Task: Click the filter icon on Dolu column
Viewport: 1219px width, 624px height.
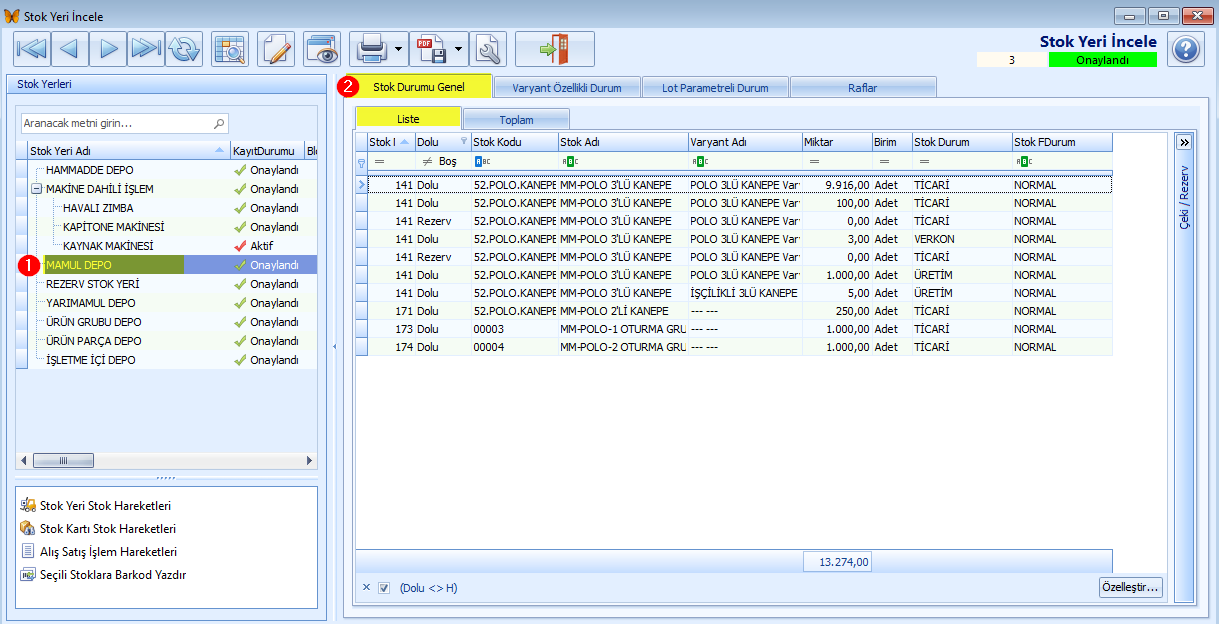Action: (462, 142)
